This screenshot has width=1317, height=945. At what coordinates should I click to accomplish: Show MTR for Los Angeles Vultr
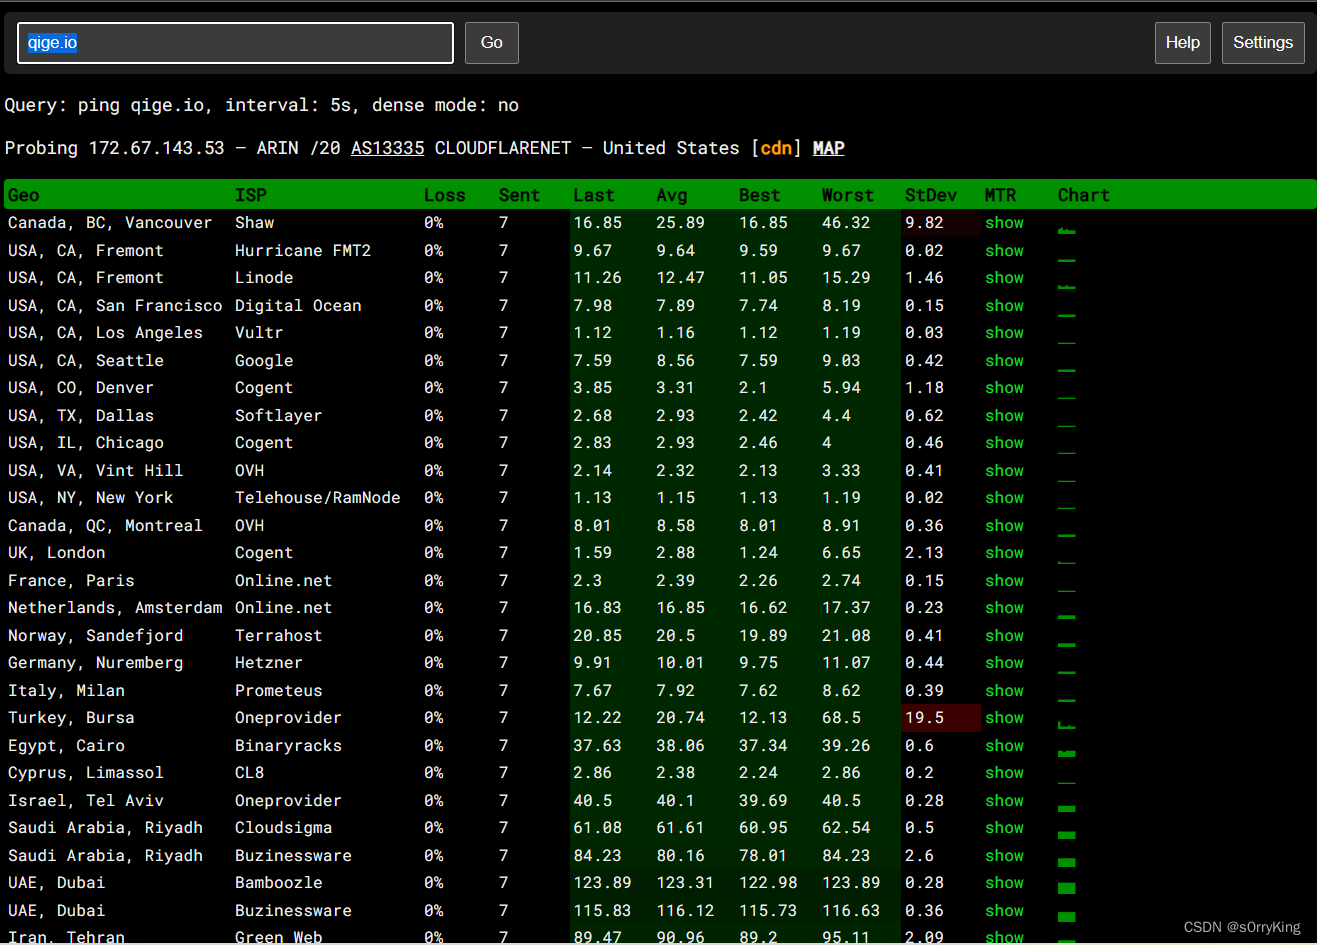tap(1004, 333)
